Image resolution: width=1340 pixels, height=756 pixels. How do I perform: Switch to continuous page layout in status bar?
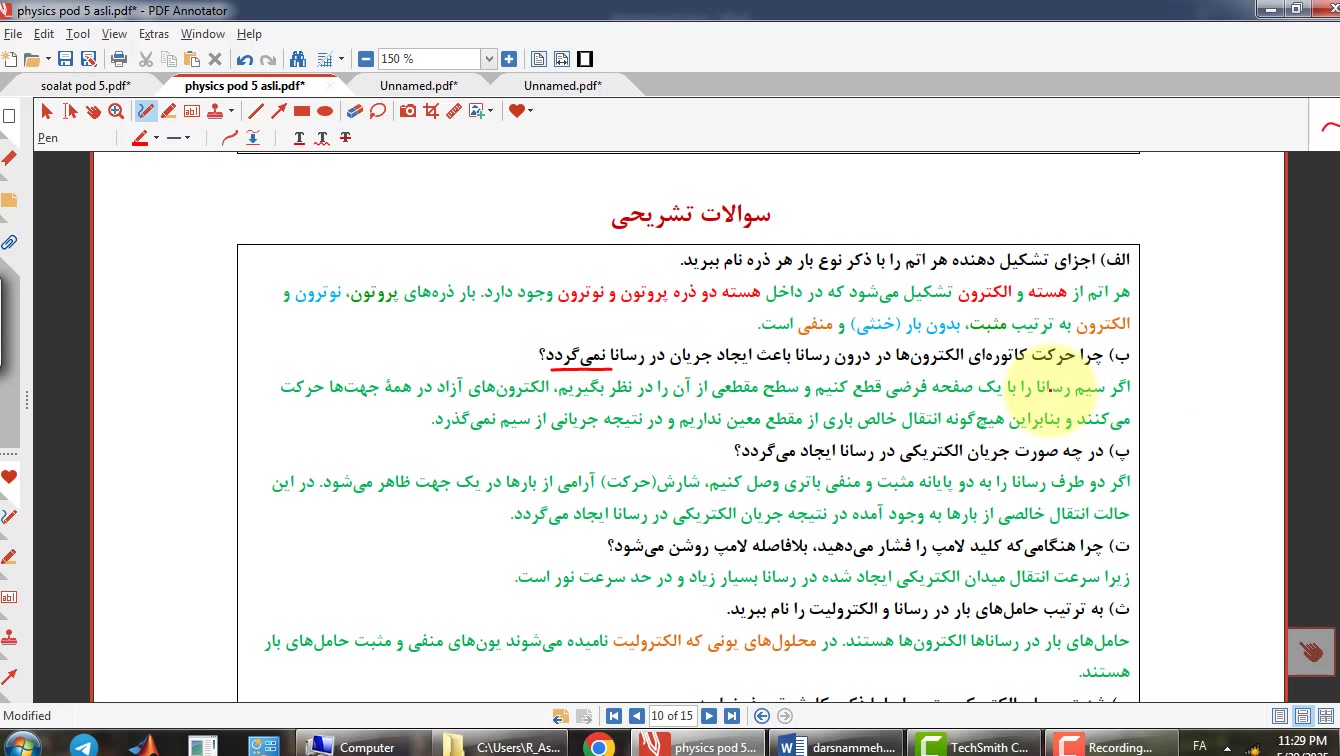pyautogui.click(x=1302, y=716)
